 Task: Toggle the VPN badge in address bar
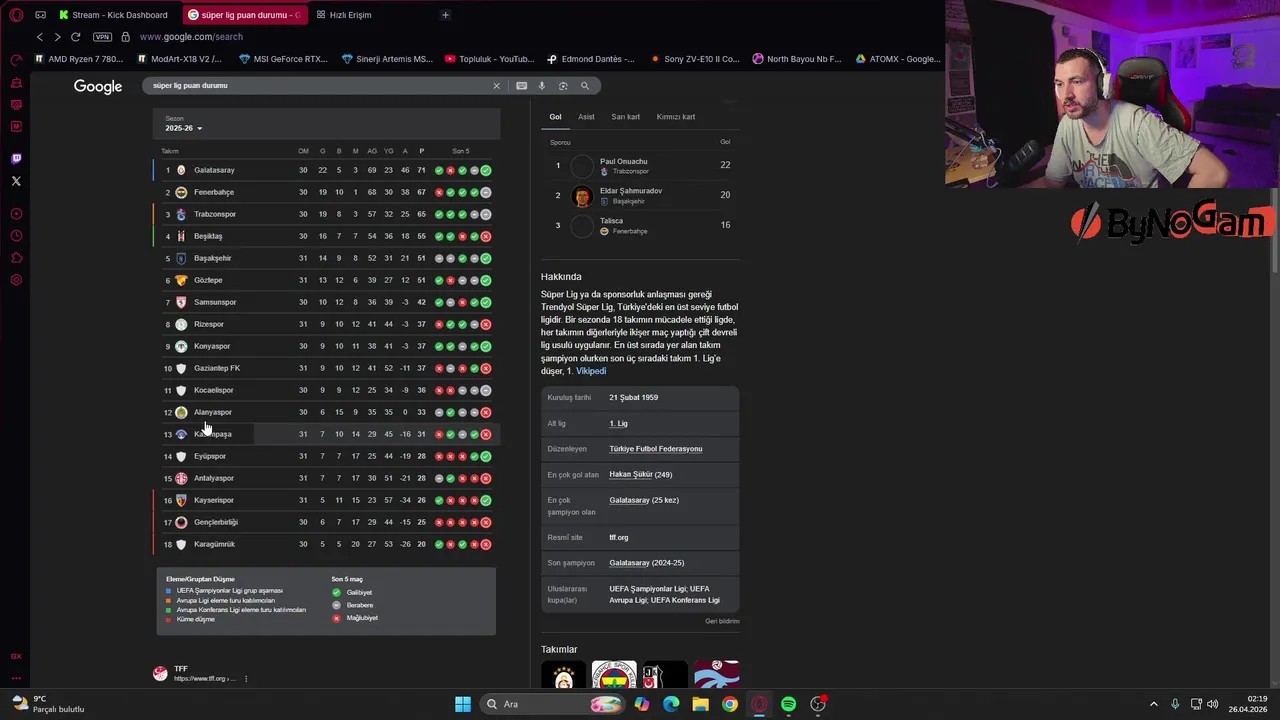102,37
